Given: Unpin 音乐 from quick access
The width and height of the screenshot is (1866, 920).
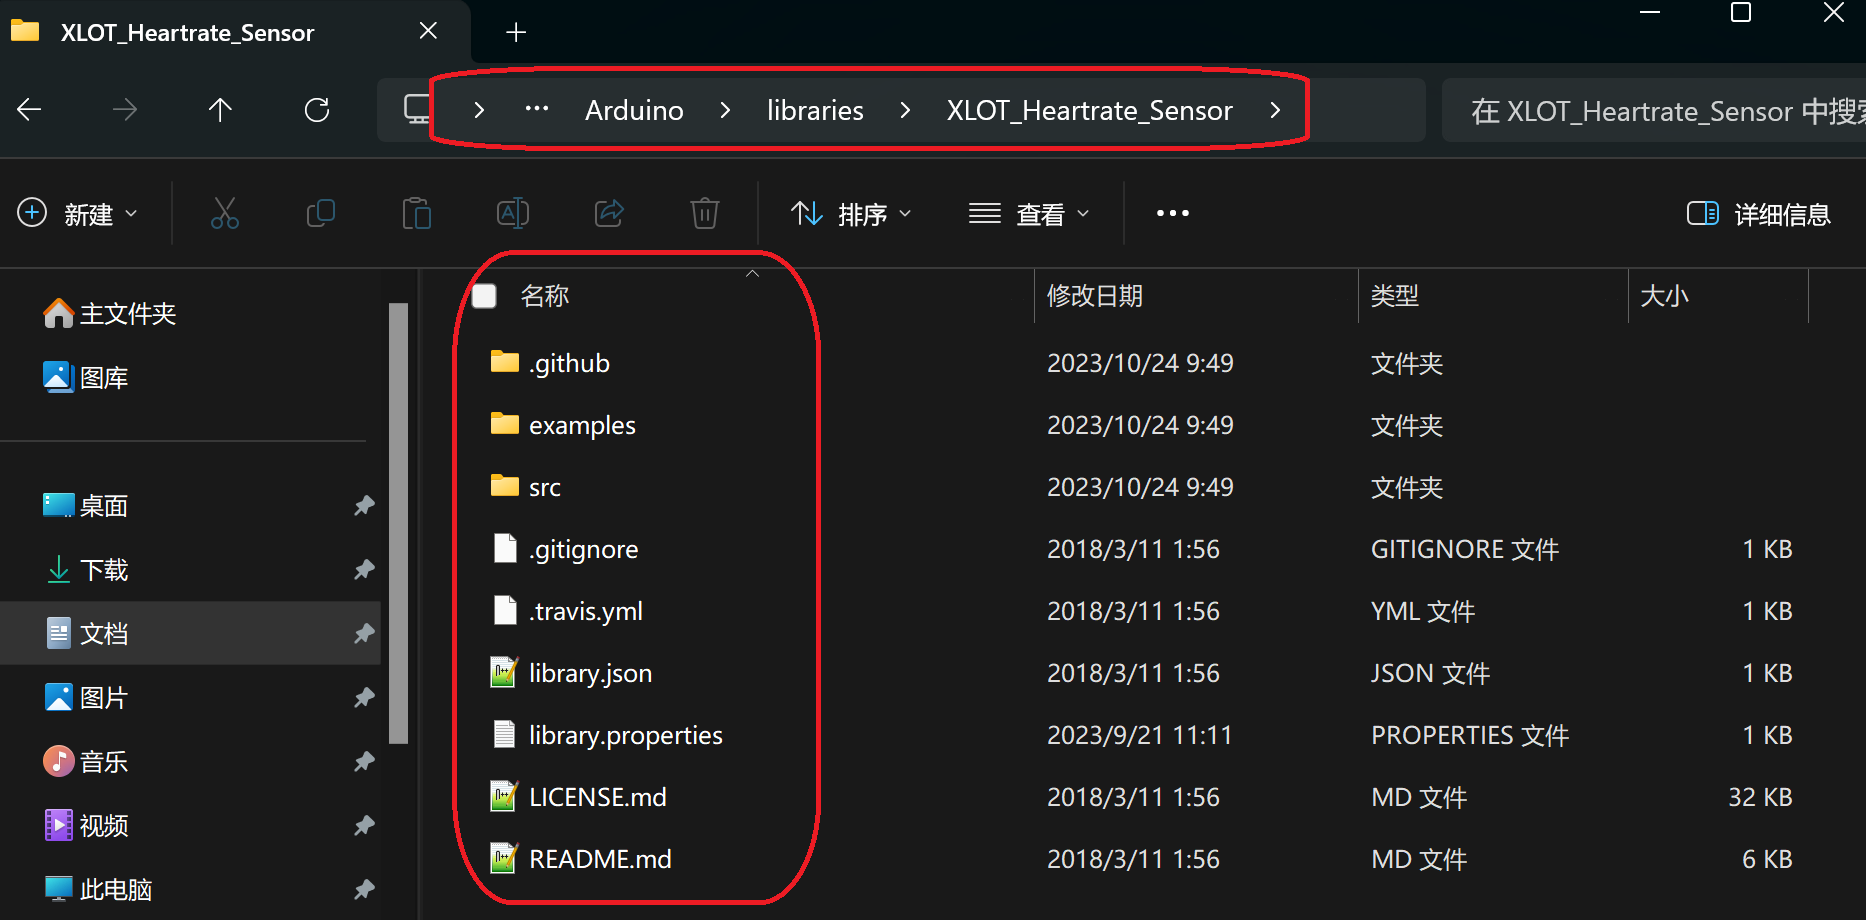Looking at the screenshot, I should pos(364,762).
